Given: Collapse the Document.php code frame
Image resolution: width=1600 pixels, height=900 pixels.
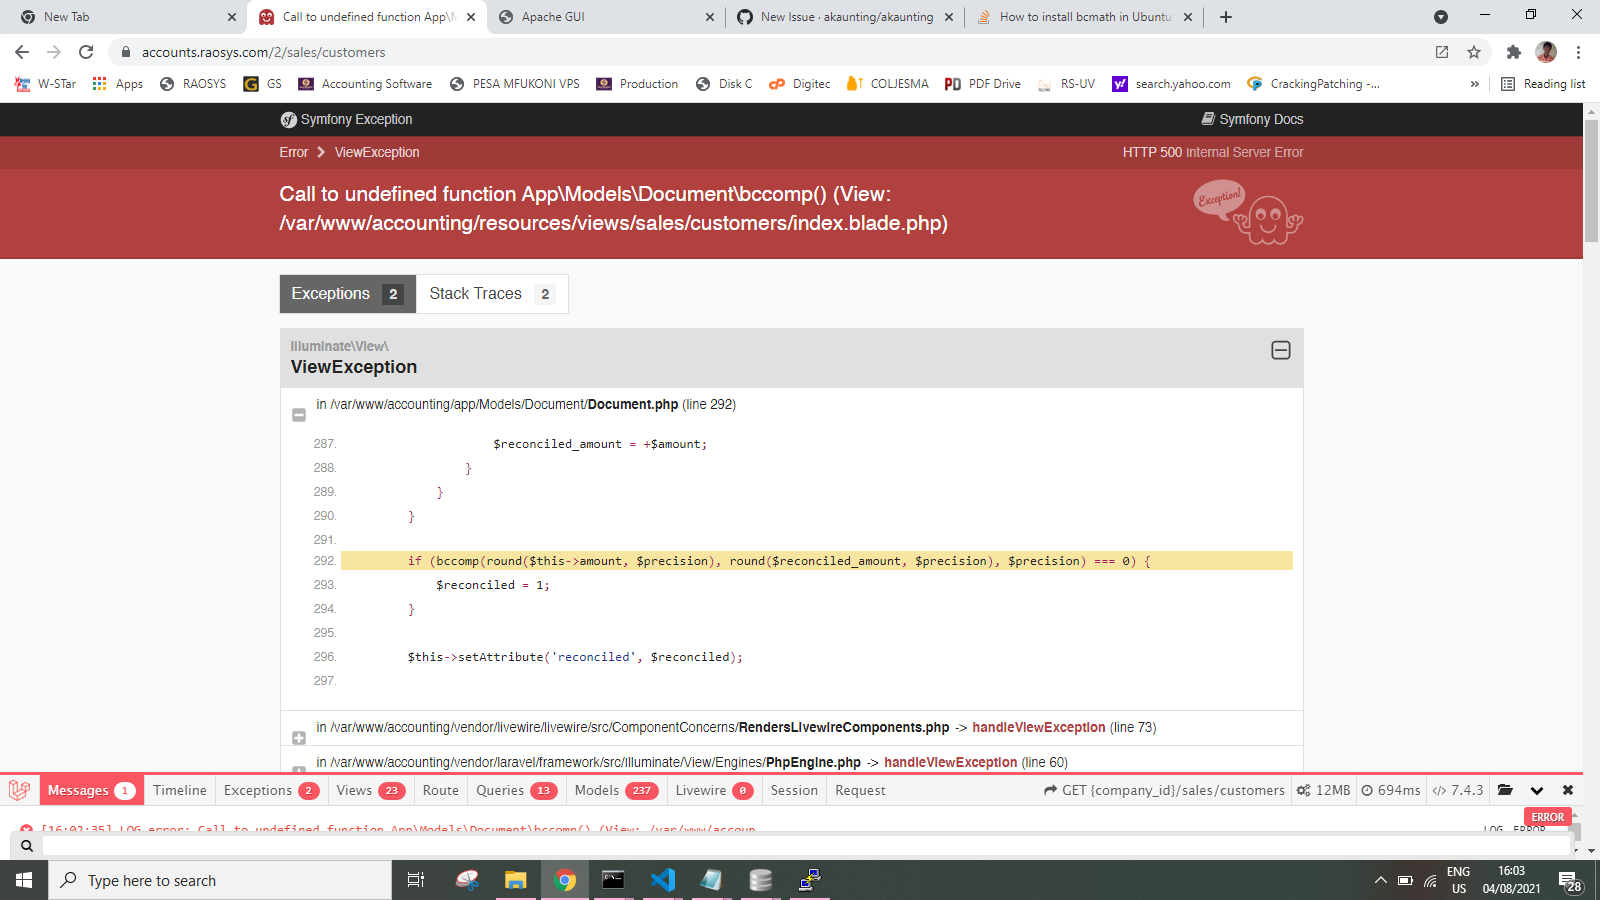Looking at the screenshot, I should [298, 414].
